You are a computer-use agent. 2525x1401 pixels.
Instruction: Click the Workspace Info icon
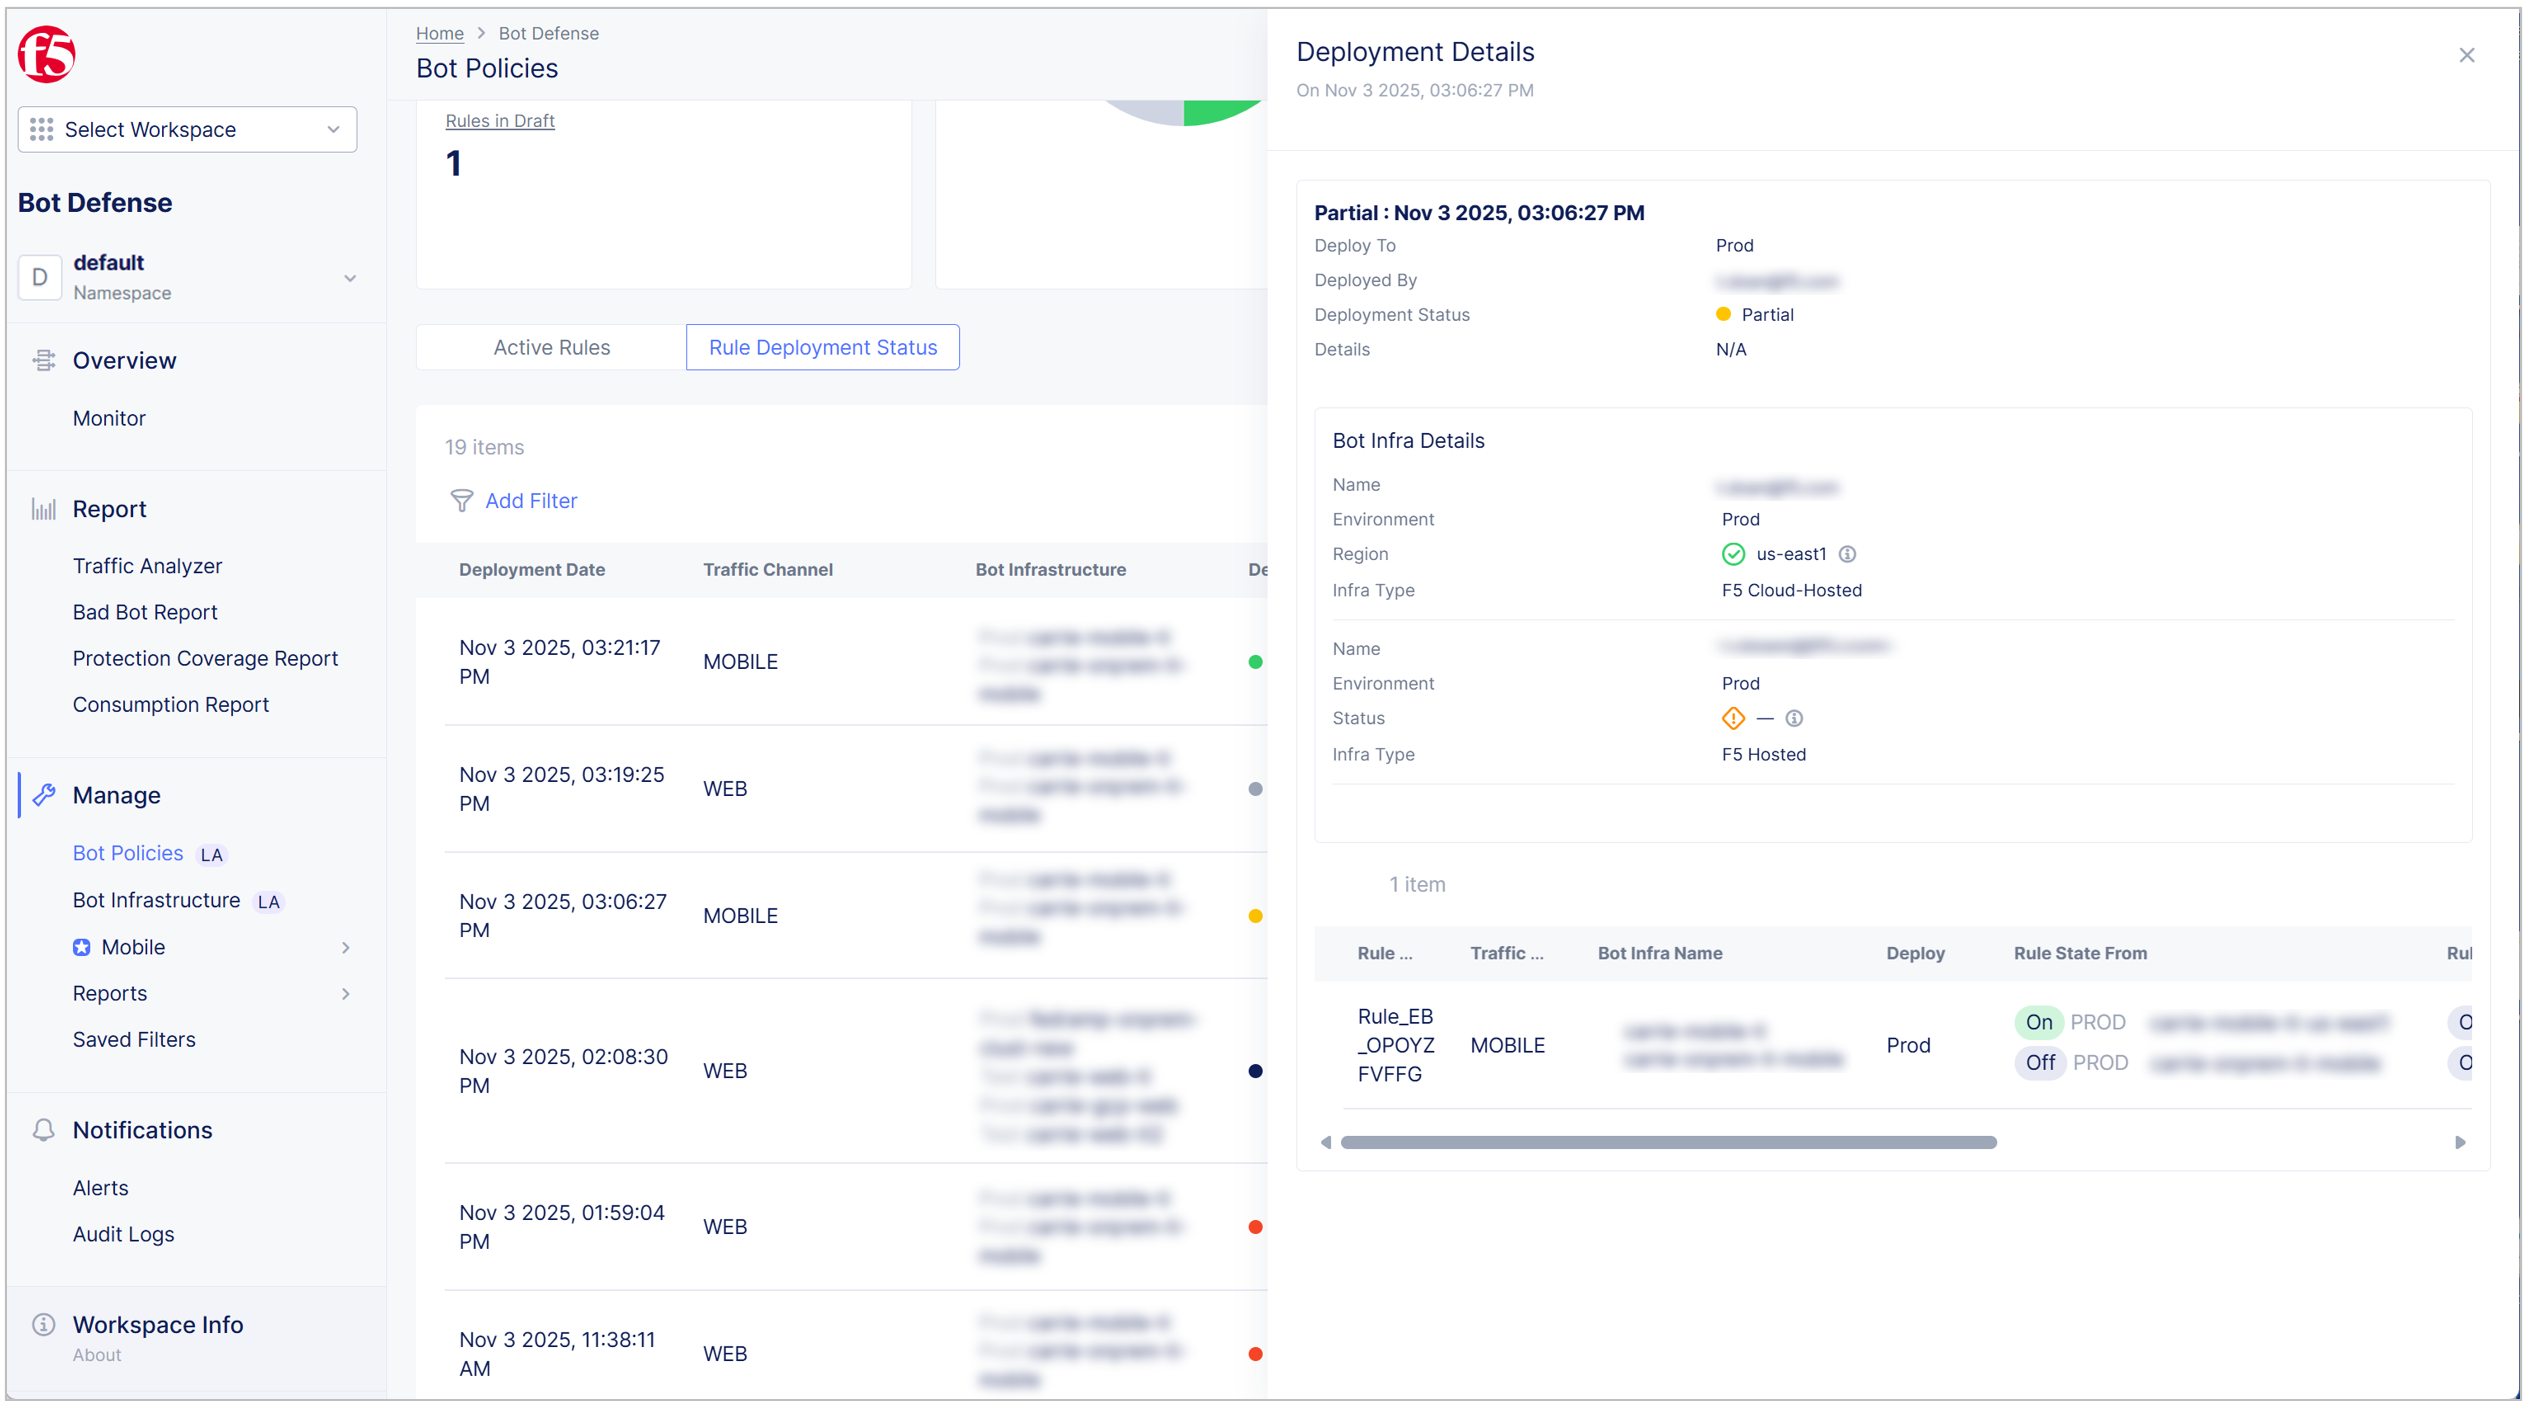[43, 1323]
